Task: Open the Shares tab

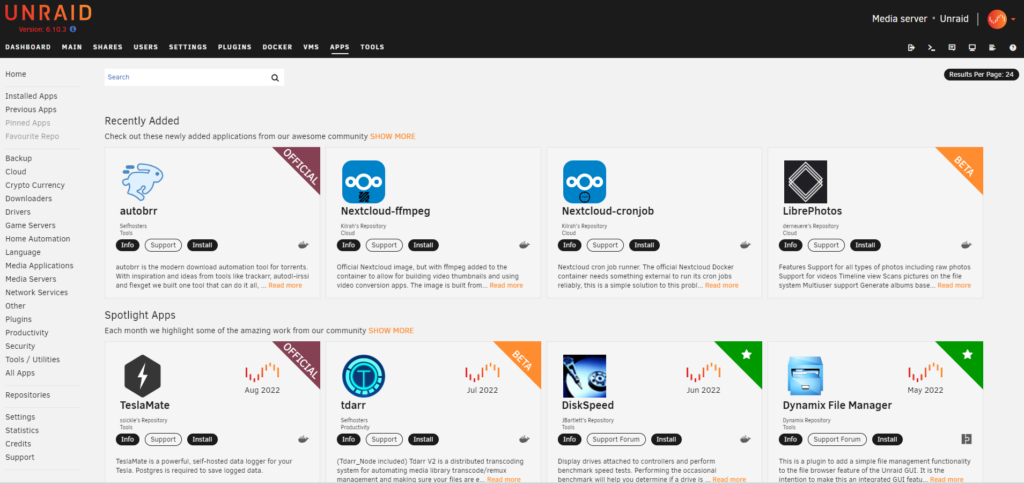Action: point(108,47)
